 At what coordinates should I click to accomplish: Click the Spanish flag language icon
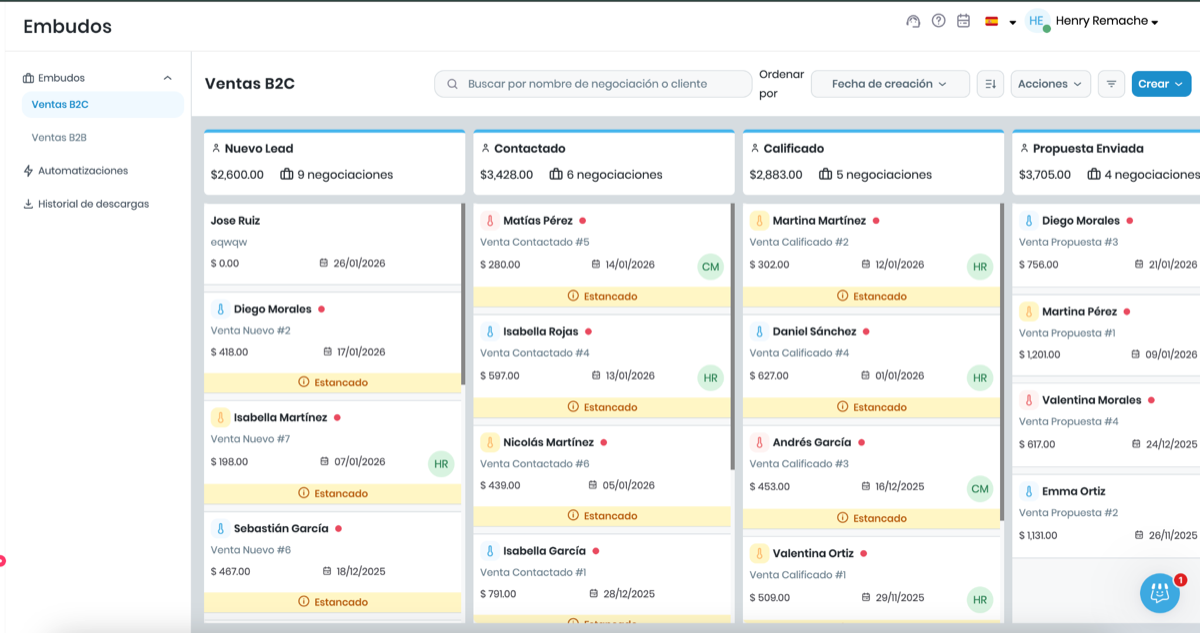point(992,21)
